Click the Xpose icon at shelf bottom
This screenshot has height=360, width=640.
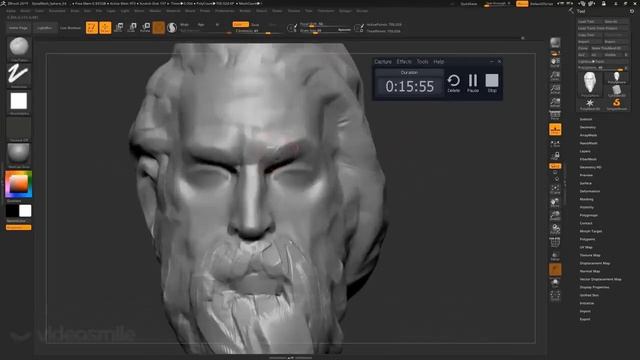tap(555, 296)
